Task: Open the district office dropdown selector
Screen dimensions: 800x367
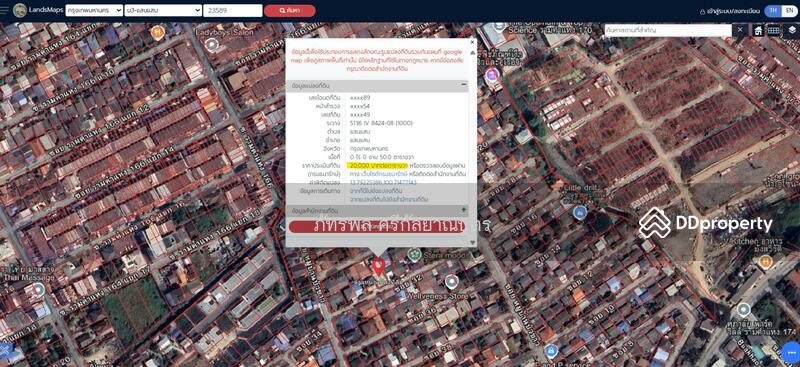Action: [163, 10]
